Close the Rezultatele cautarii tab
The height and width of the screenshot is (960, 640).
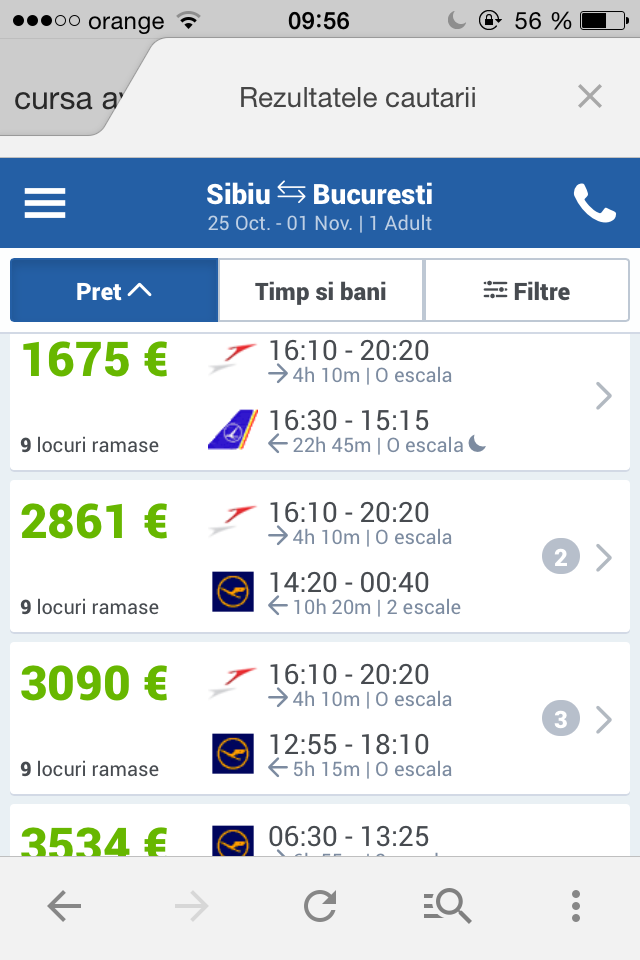(590, 97)
